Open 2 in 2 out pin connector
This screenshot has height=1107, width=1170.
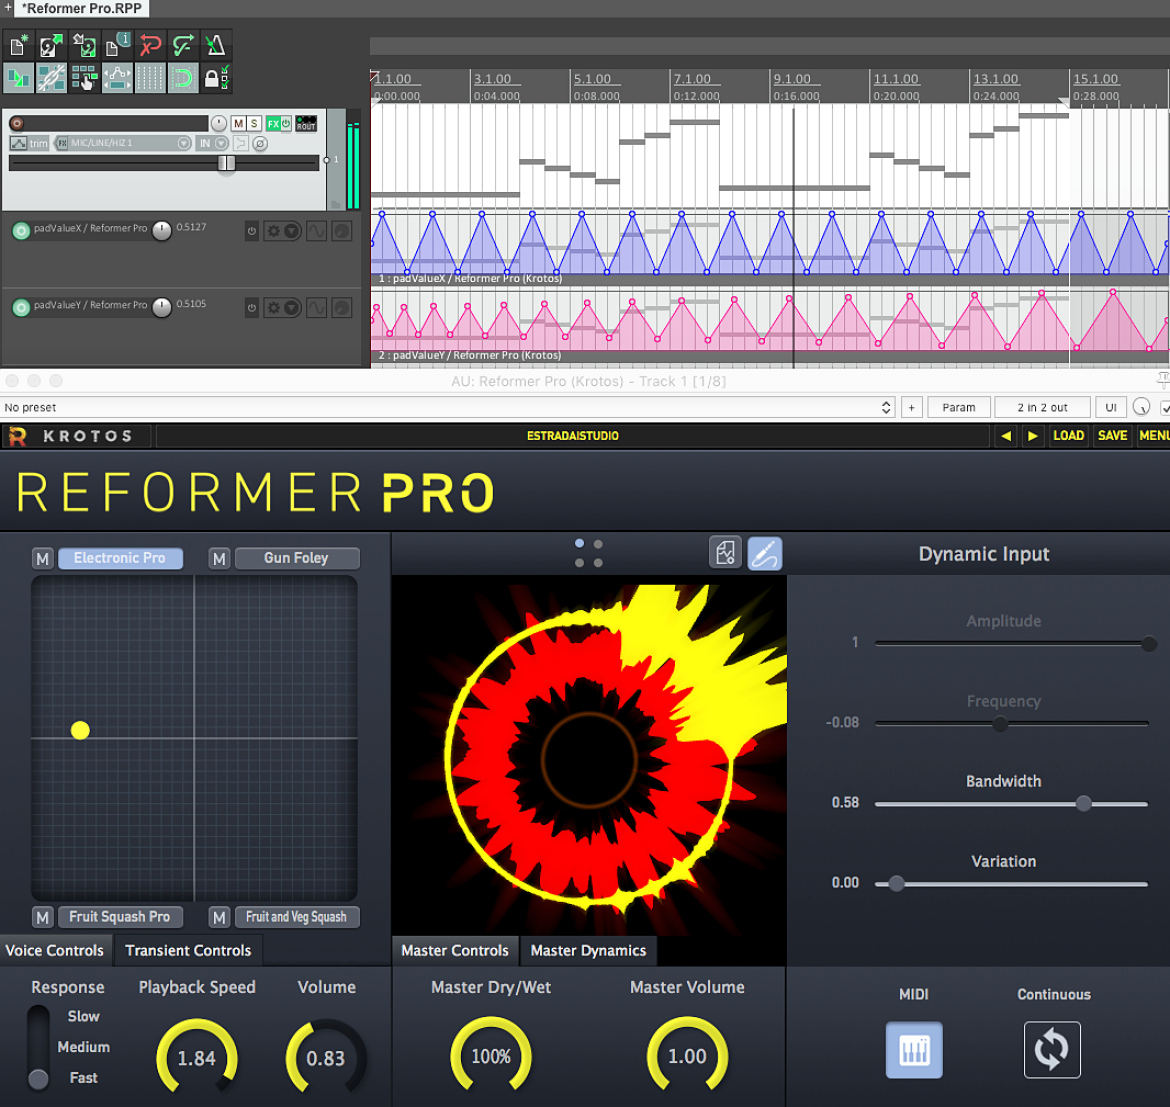(1042, 407)
